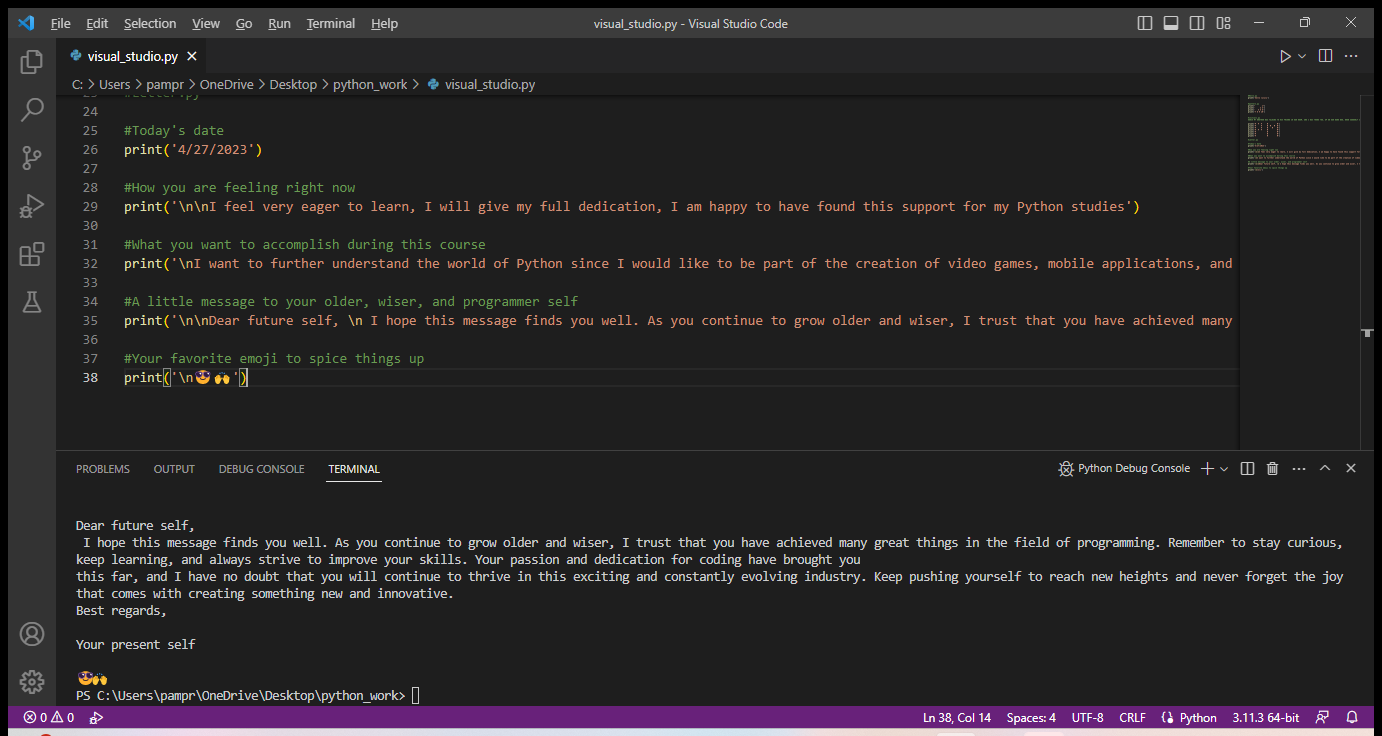The image size is (1382, 736).
Task: Select the Python Debug Console terminal
Action: [1124, 468]
